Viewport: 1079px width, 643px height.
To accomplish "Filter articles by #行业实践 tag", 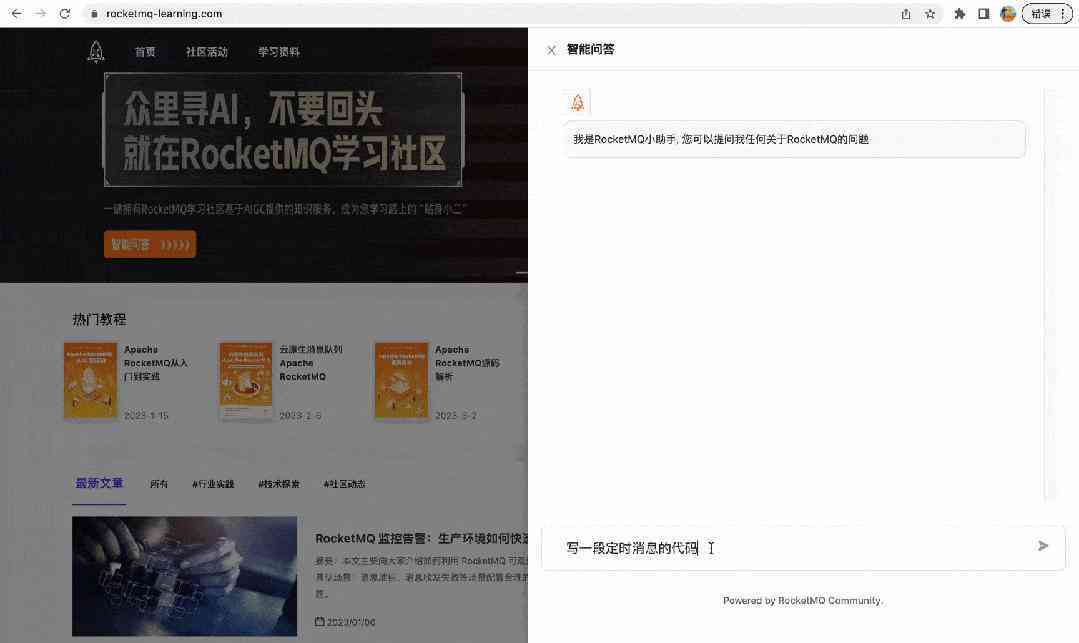I will click(213, 484).
